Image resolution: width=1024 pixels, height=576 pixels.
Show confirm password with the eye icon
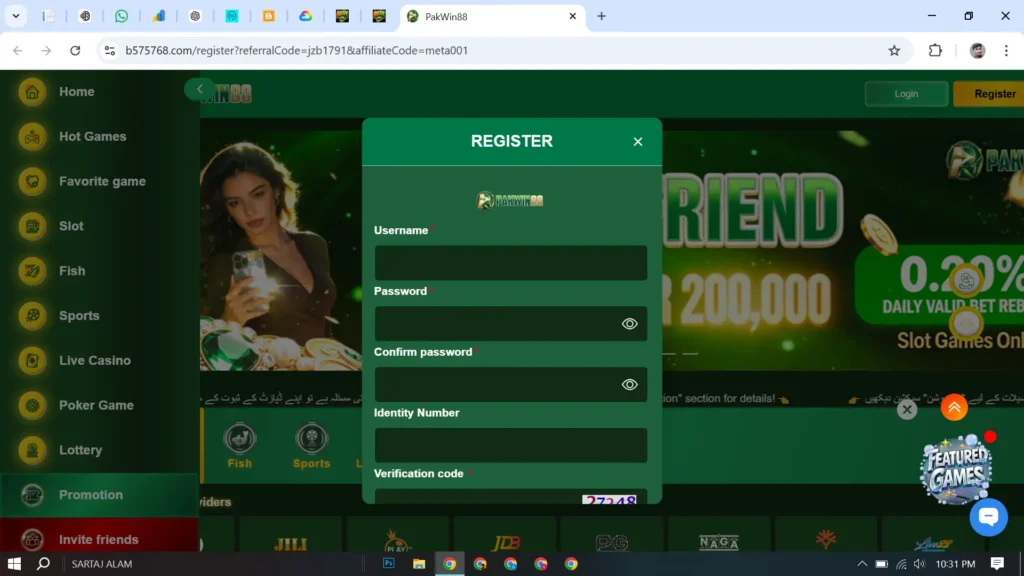coord(630,384)
